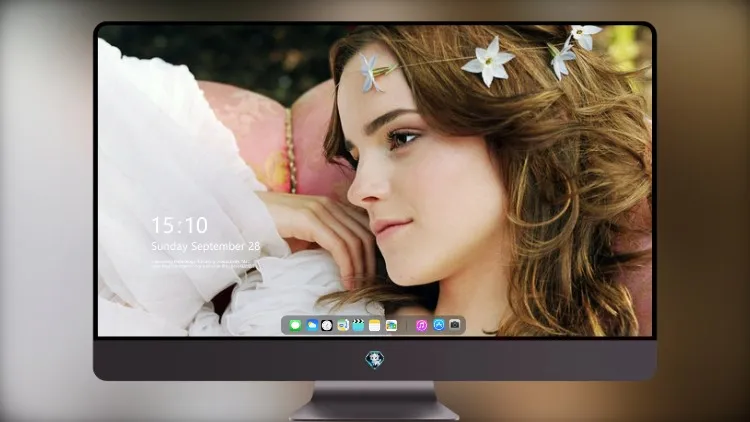Open the green Messages app in the dock
750x422 pixels.
tap(295, 325)
